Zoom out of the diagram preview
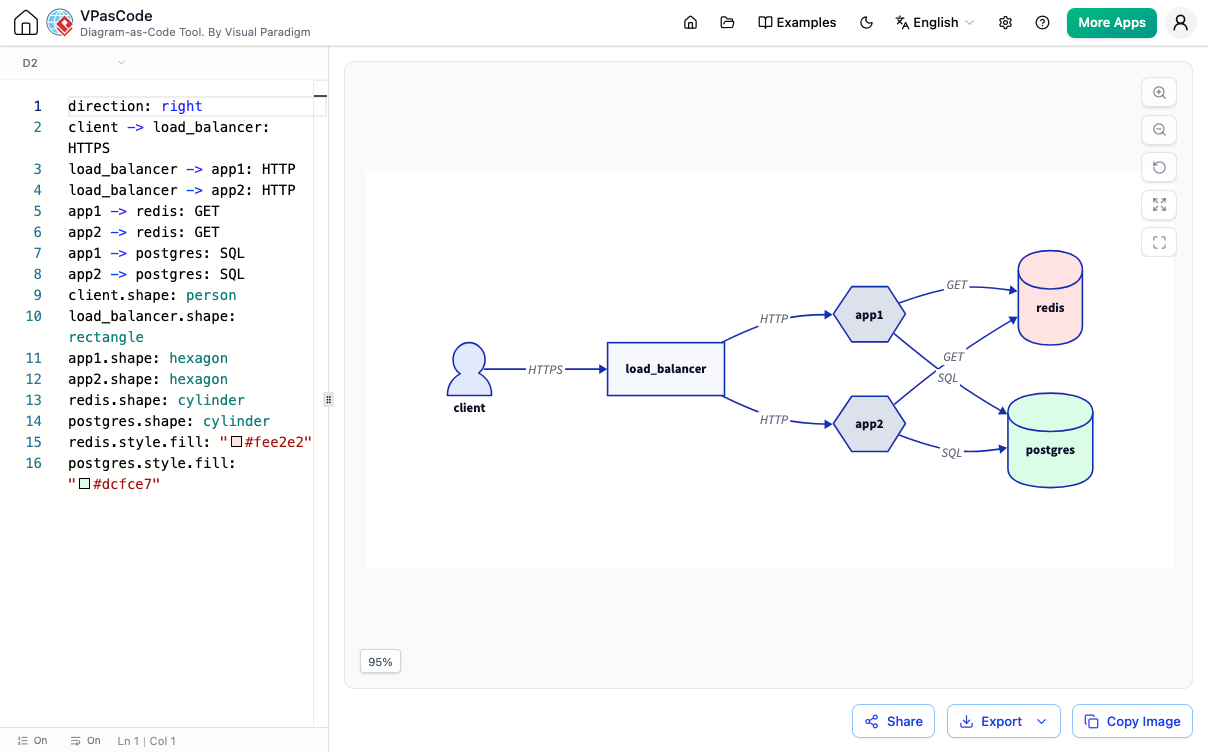The height and width of the screenshot is (753, 1208). click(x=1159, y=130)
